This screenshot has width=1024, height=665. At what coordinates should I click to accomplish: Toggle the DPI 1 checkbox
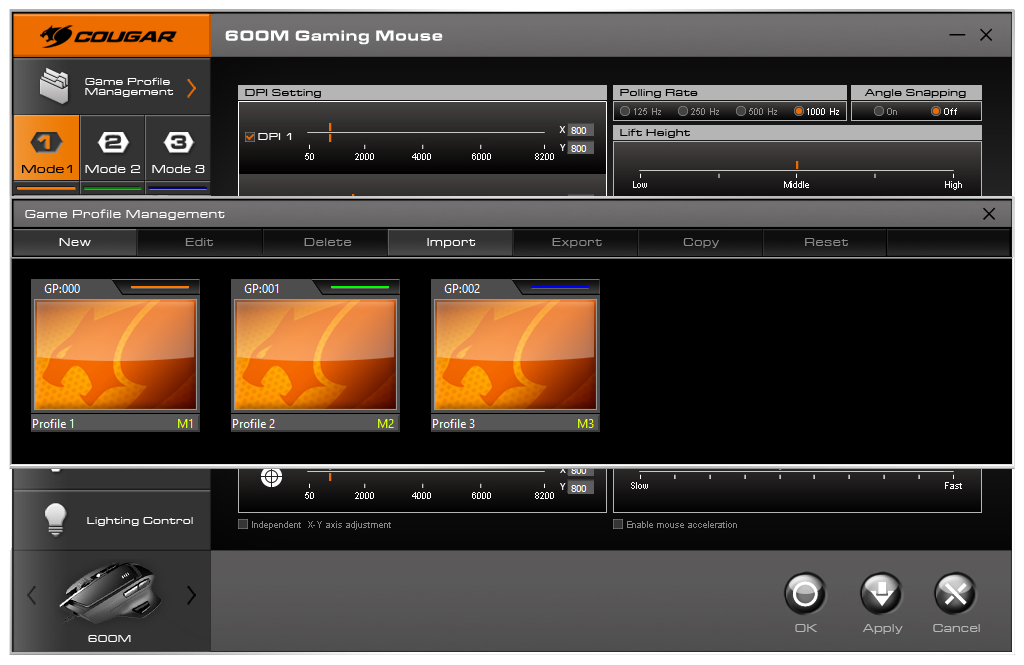[250, 137]
